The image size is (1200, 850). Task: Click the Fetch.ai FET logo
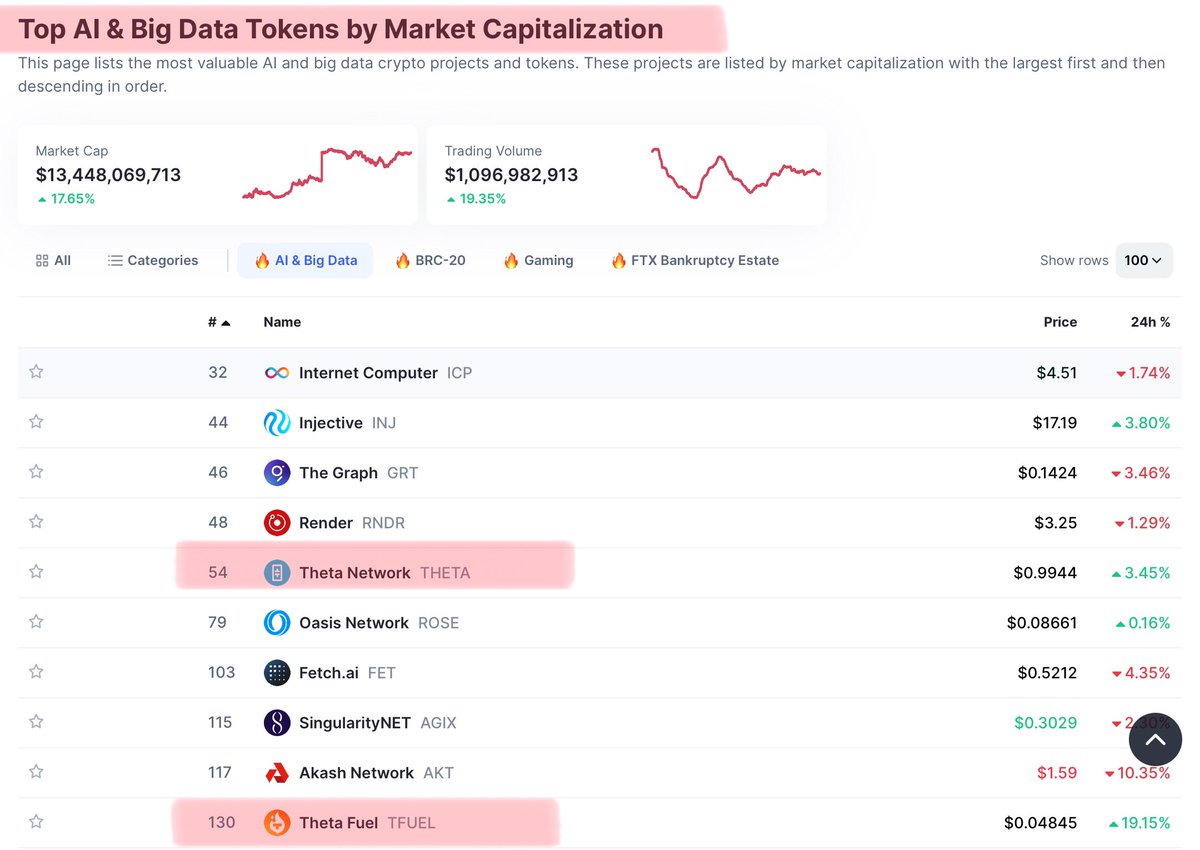[x=276, y=672]
